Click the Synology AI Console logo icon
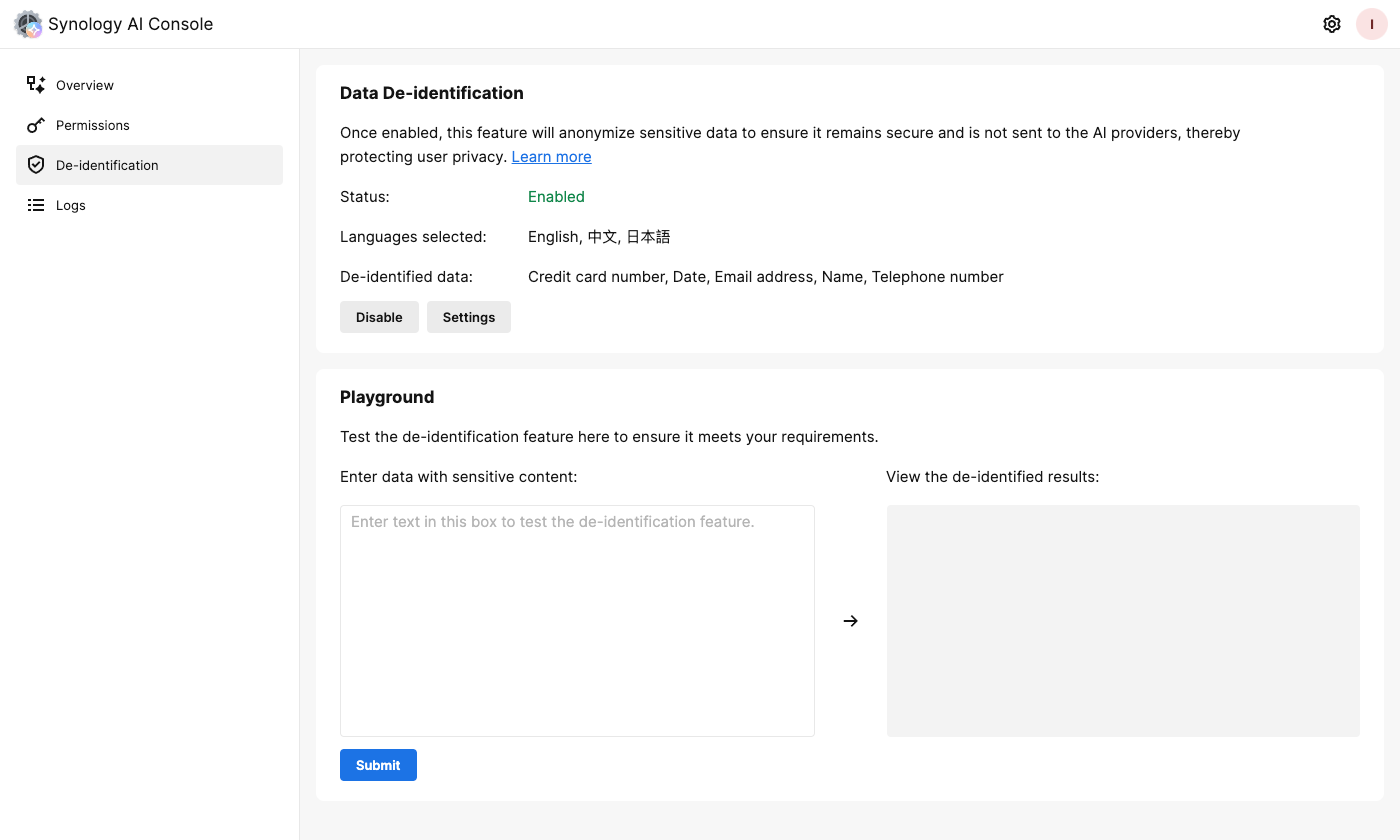Screen dimensions: 1400x840 pyautogui.click(x=28, y=24)
